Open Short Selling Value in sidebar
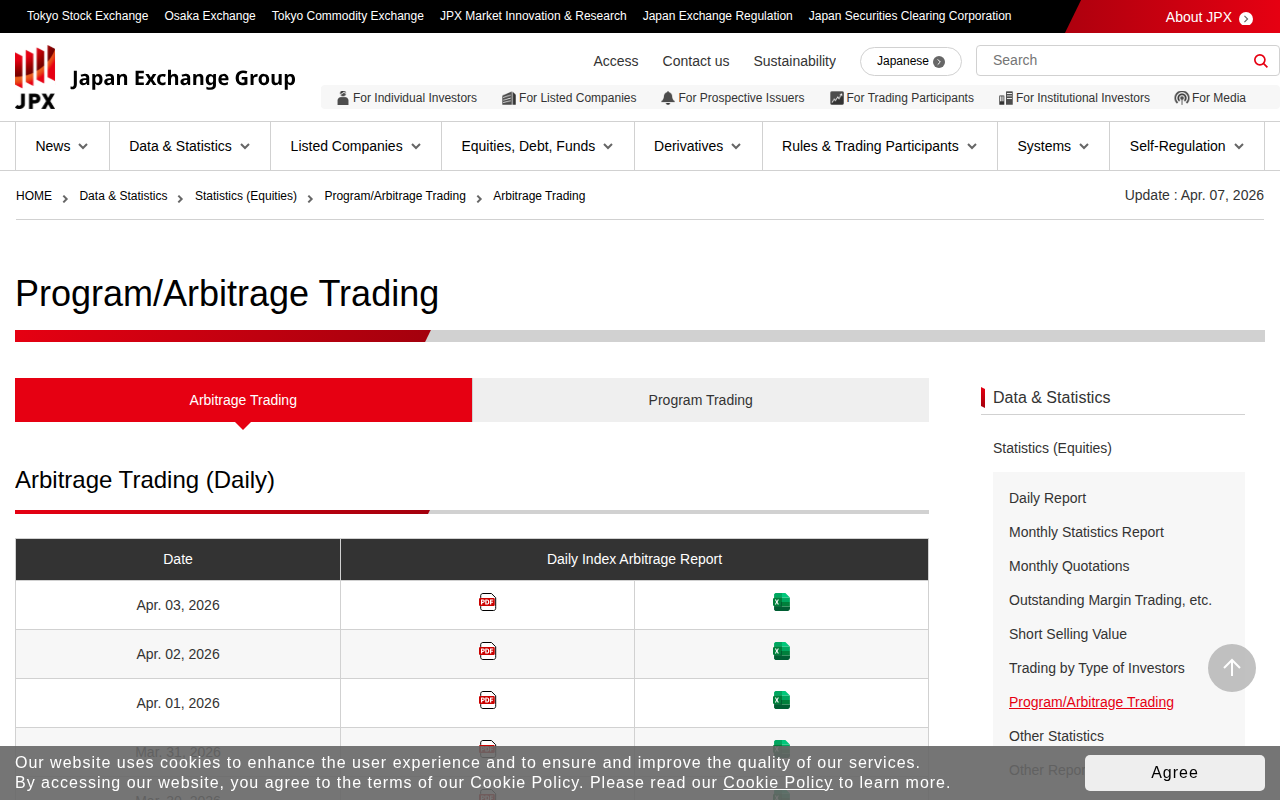Image resolution: width=1280 pixels, height=800 pixels. click(1068, 634)
